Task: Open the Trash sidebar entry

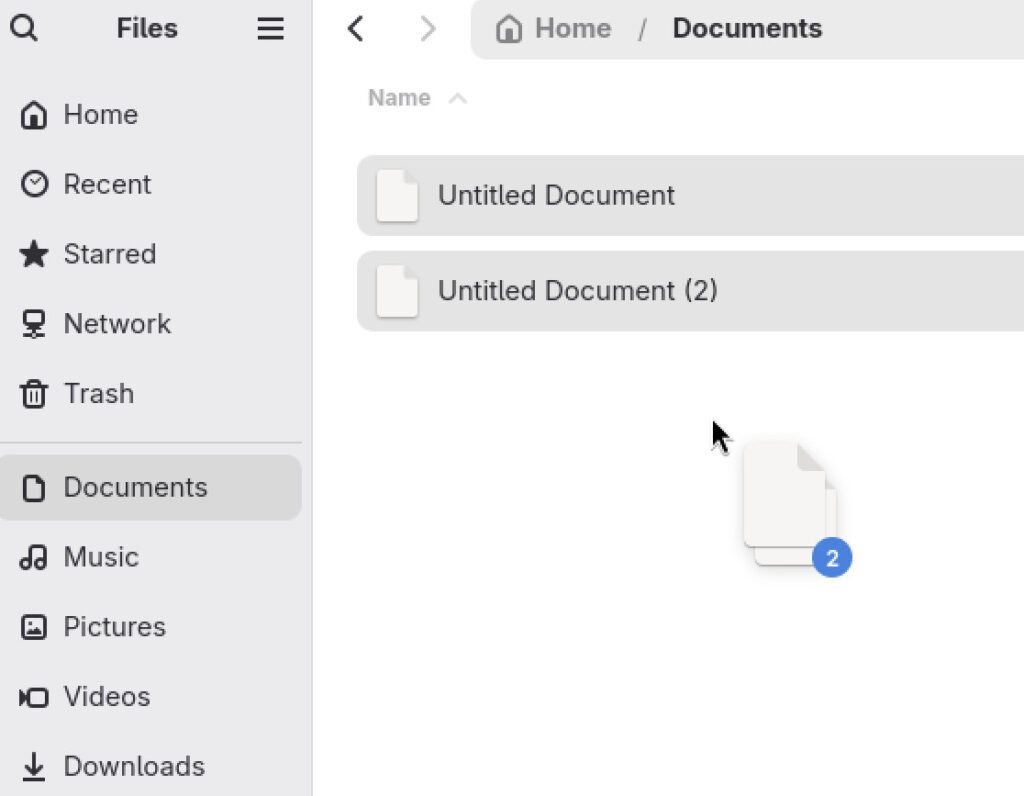Action: pyautogui.click(x=151, y=394)
